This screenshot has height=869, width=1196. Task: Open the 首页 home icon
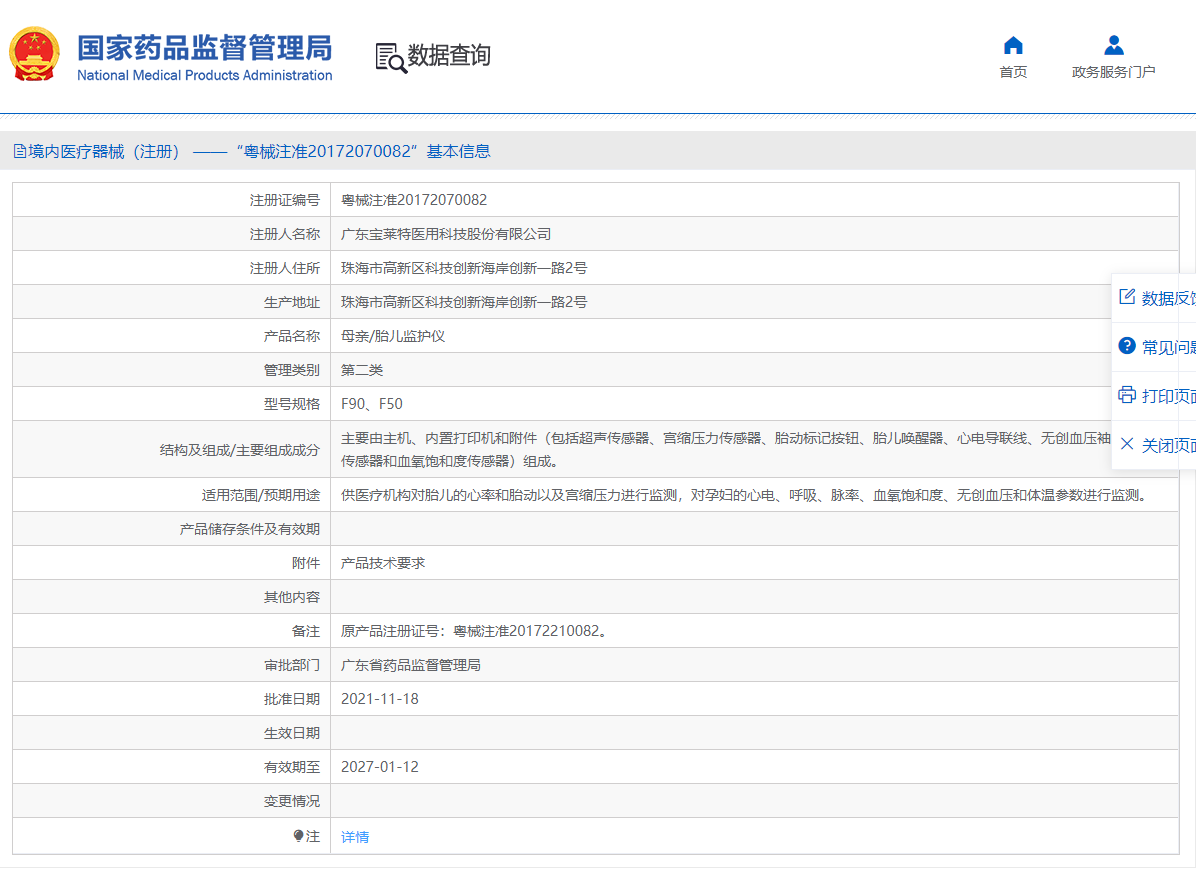tap(1013, 46)
